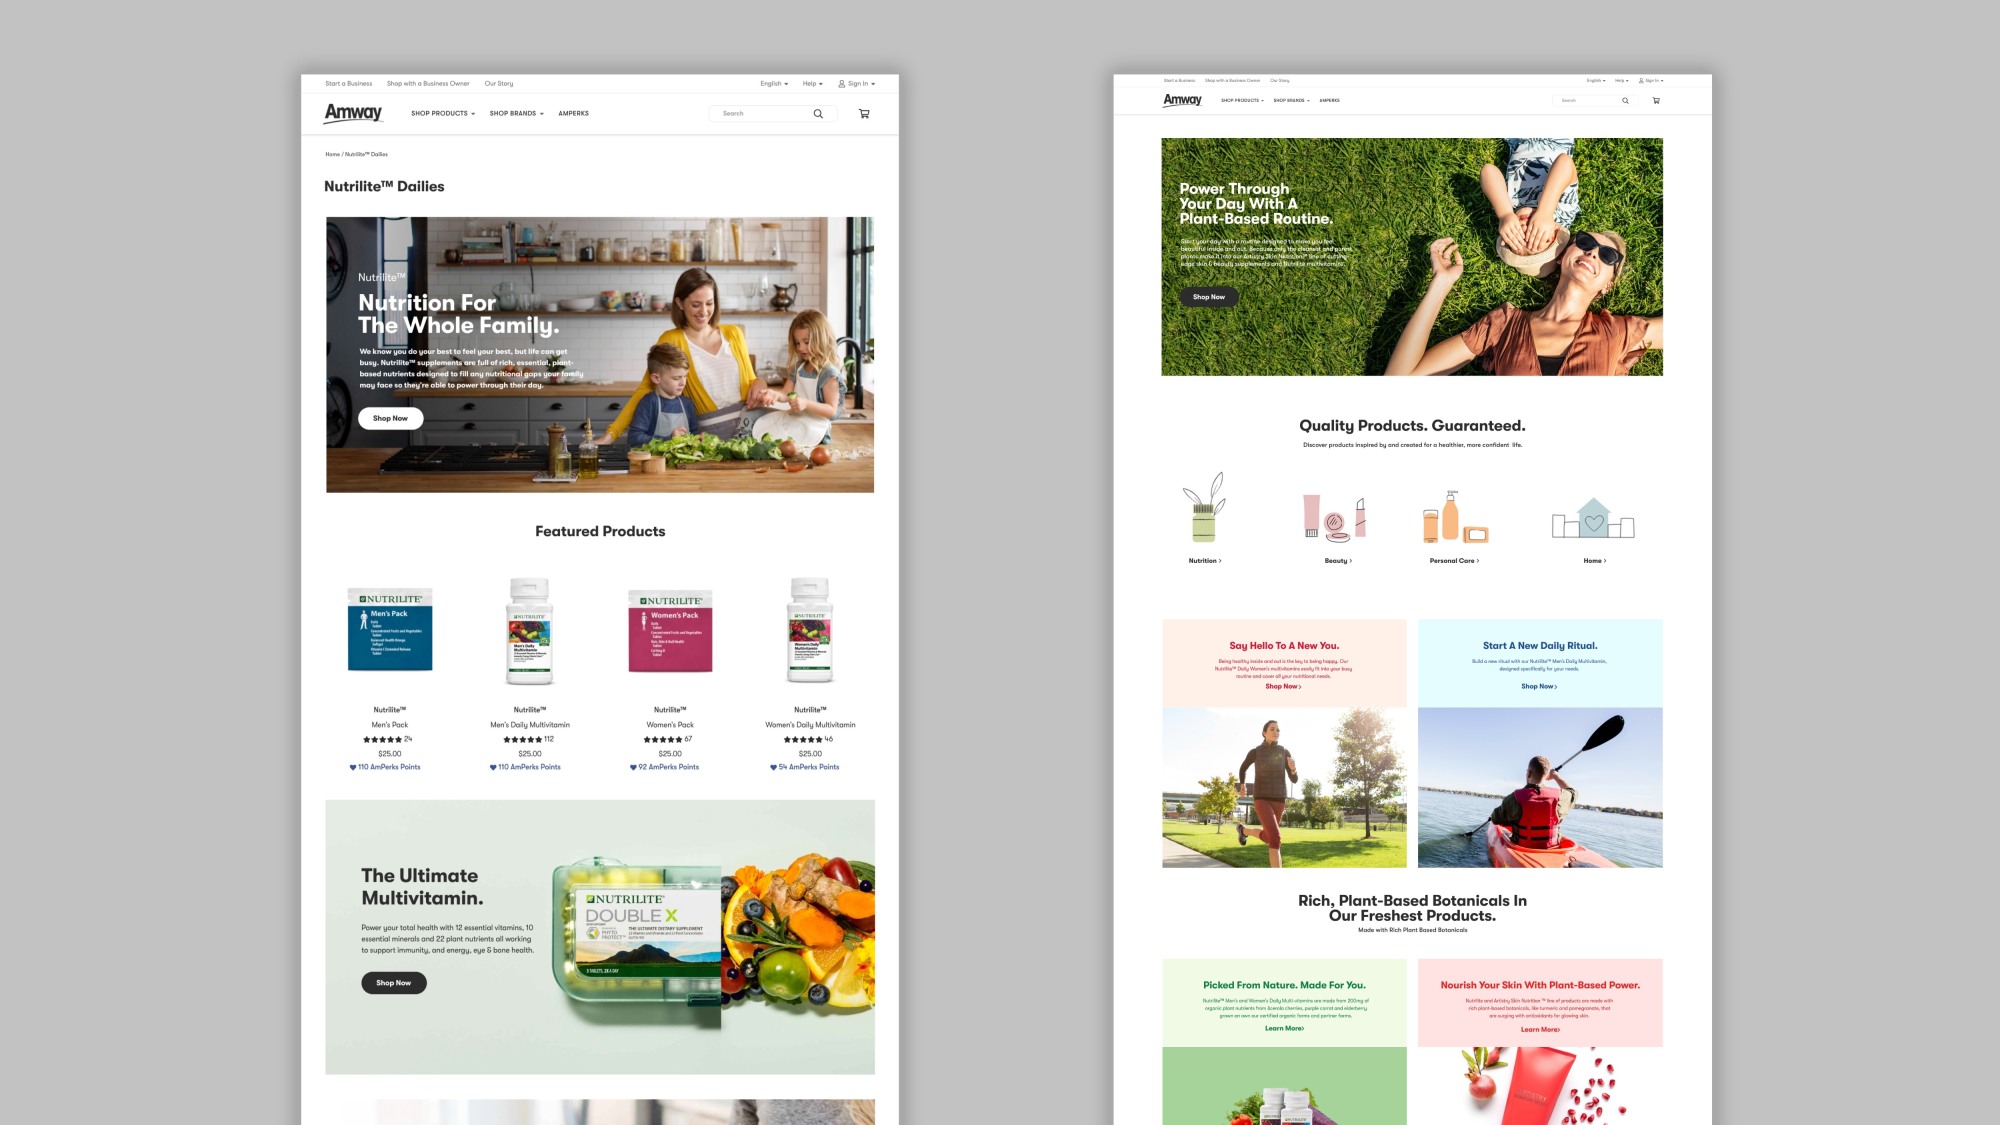Click the cart icon in left page header

click(864, 114)
